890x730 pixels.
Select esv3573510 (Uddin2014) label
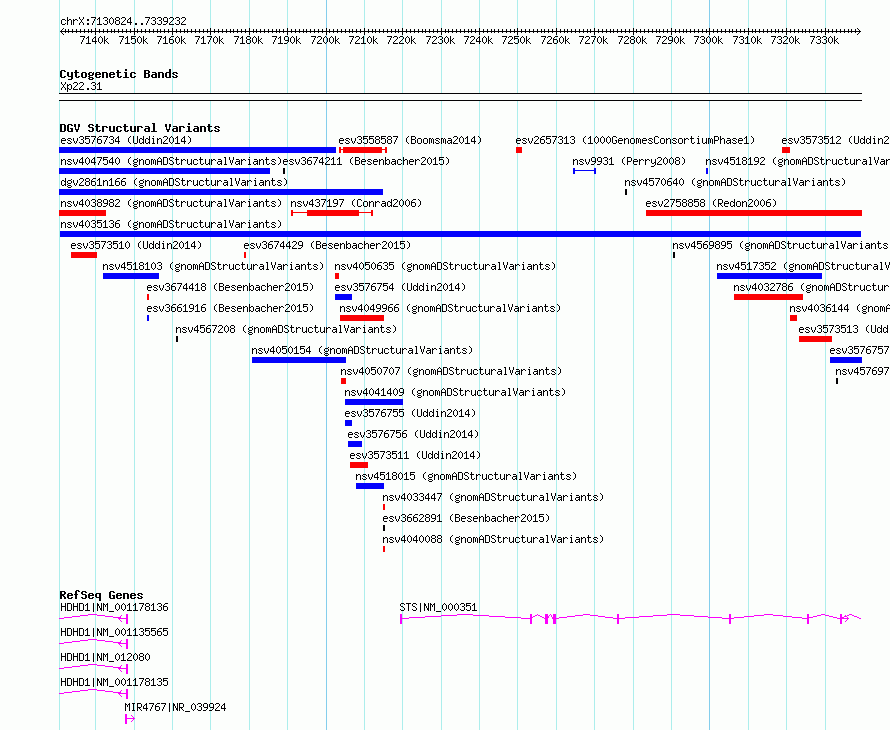pos(136,245)
